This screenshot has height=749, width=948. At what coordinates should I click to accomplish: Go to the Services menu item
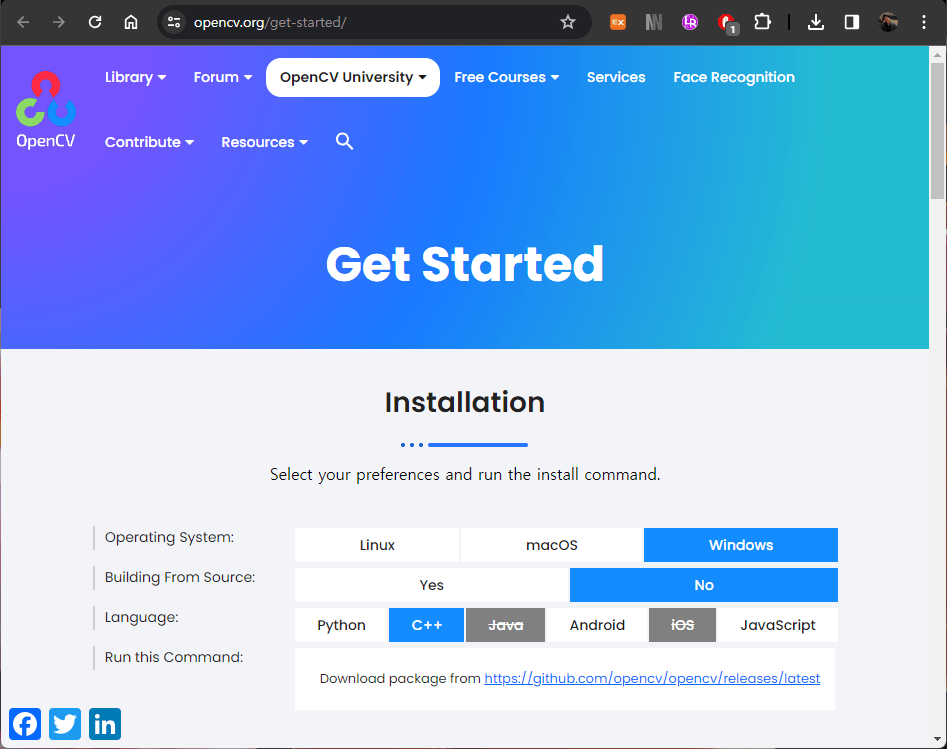(616, 77)
